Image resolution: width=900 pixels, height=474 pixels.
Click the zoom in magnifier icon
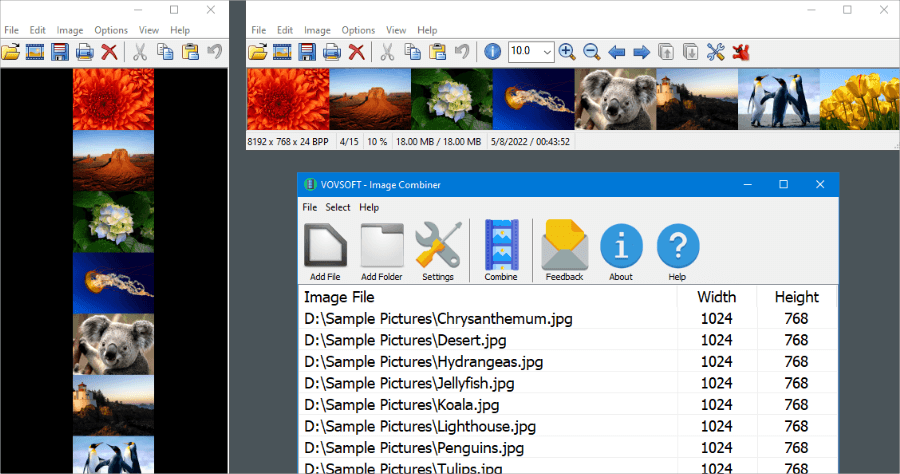(567, 52)
